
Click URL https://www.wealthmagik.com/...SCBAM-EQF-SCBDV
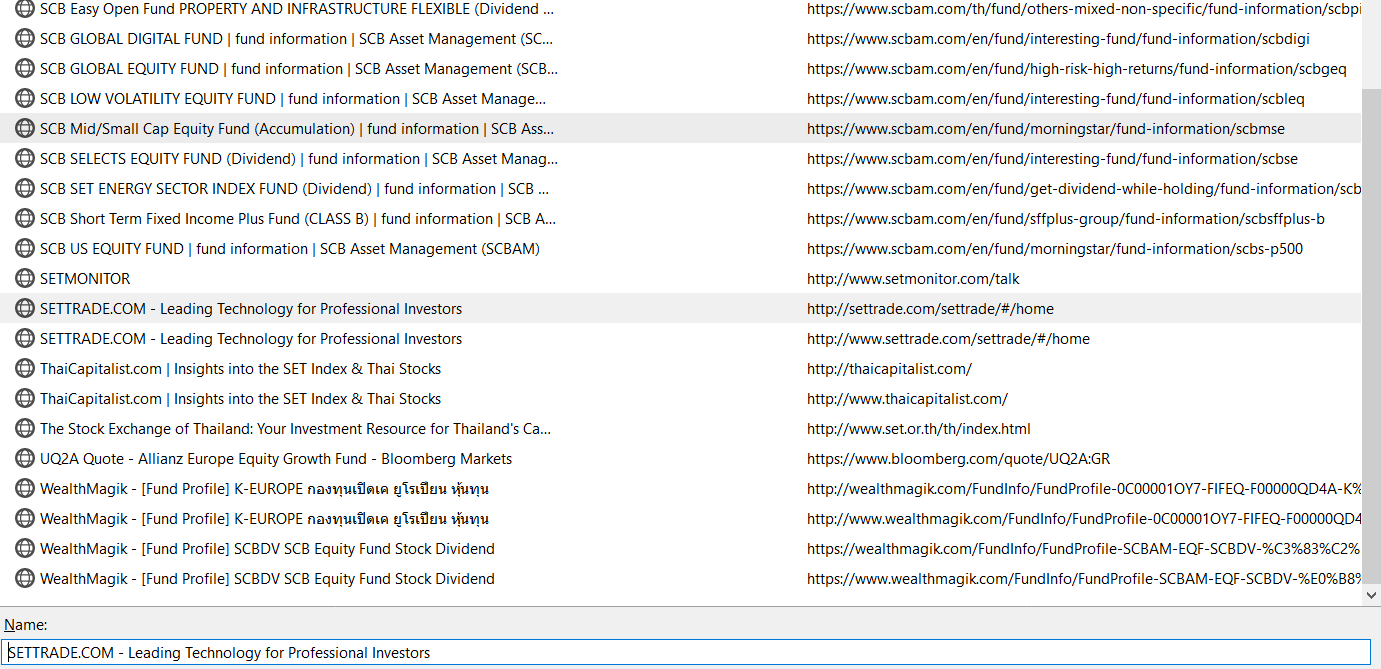(1084, 579)
